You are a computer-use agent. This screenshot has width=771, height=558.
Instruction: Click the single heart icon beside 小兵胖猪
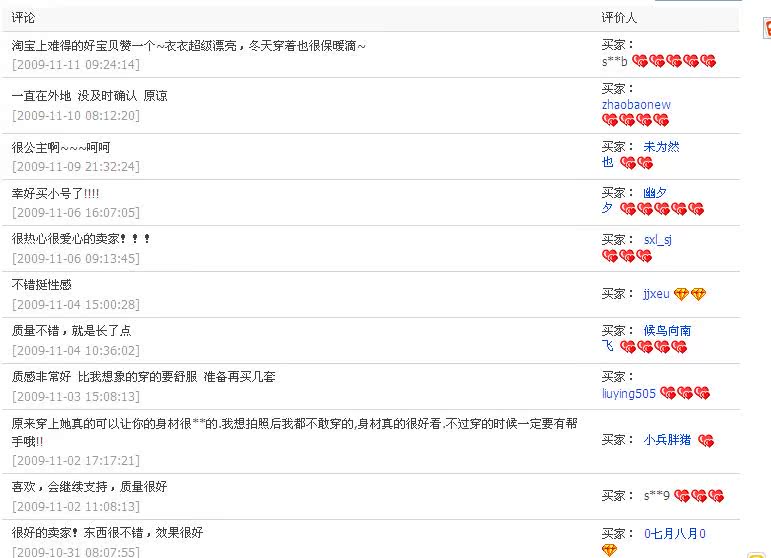coord(705,440)
